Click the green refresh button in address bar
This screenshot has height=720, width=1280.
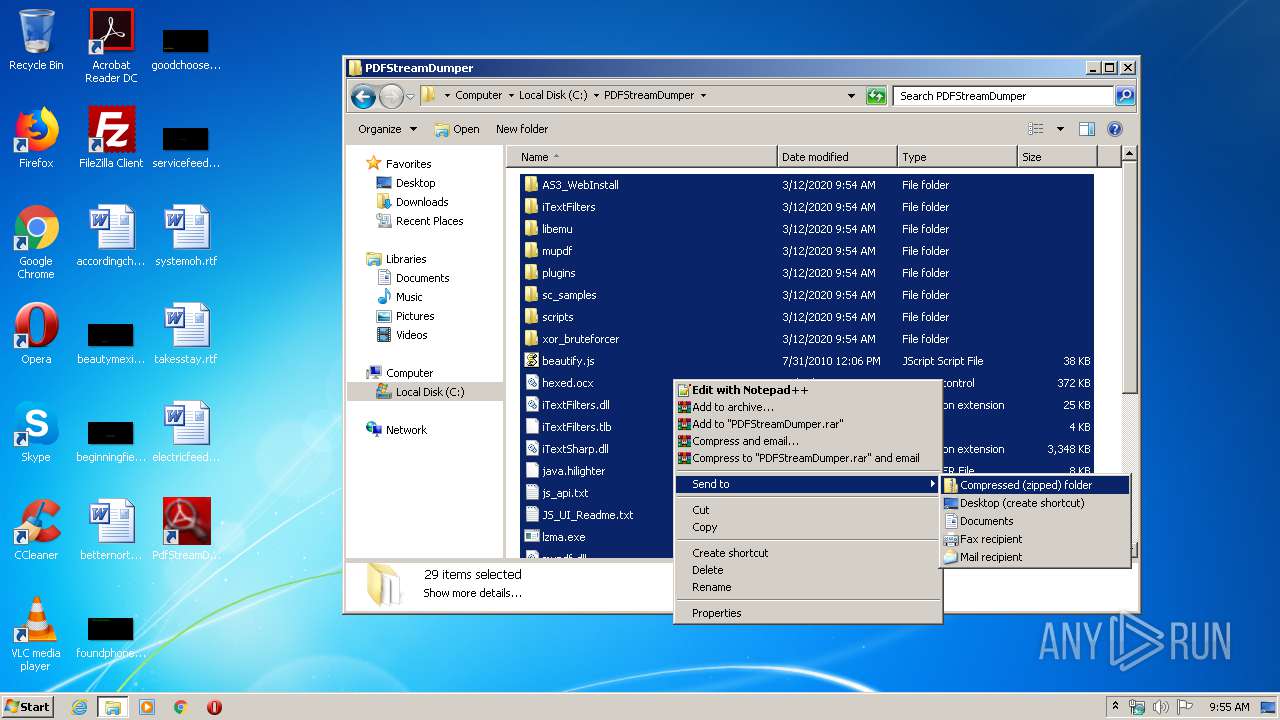click(876, 96)
